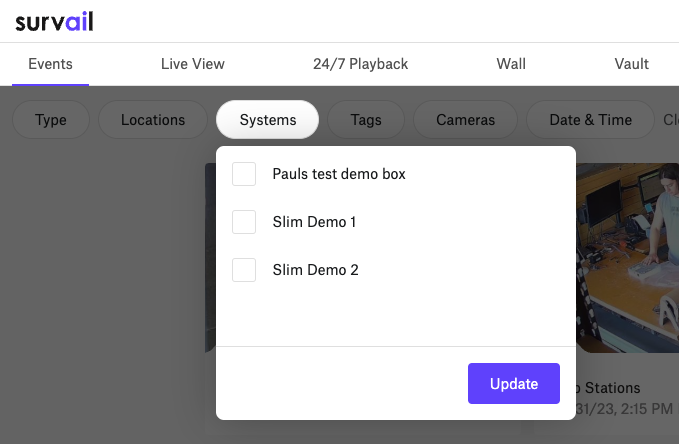
Task: Check the Pauls test demo box checkbox
Action: [244, 174]
